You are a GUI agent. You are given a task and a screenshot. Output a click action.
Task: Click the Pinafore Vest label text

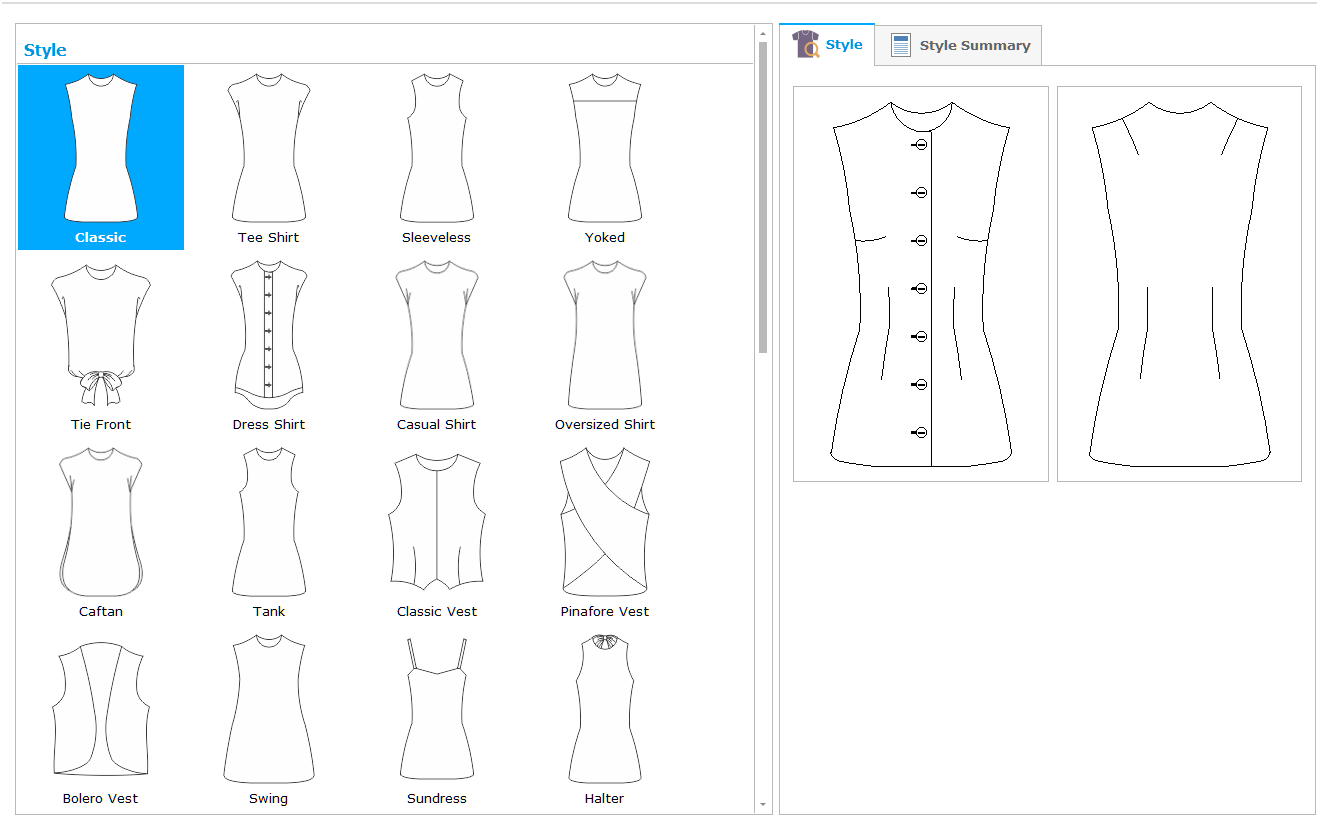pos(605,612)
